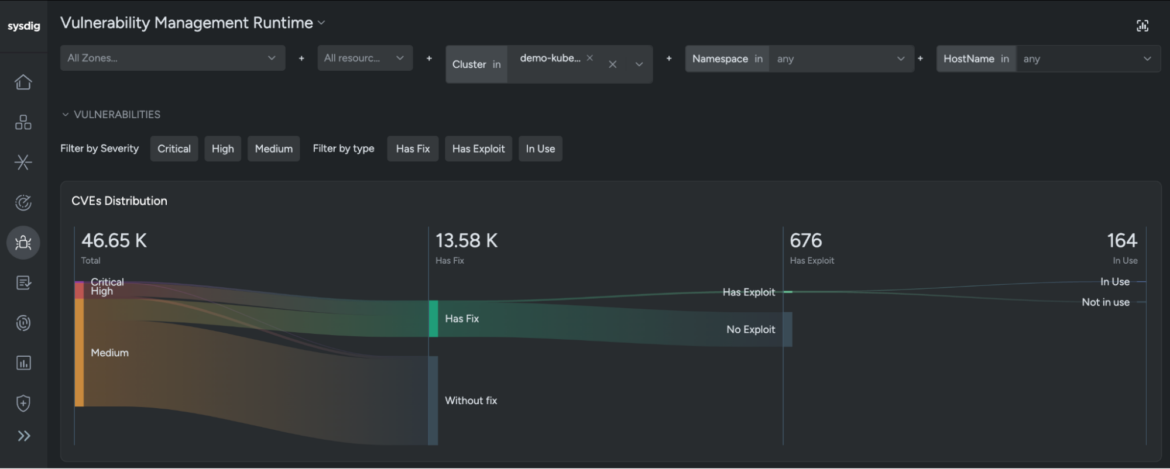This screenshot has width=1170, height=469.
Task: Open the Home sidebar icon
Action: pos(23,82)
